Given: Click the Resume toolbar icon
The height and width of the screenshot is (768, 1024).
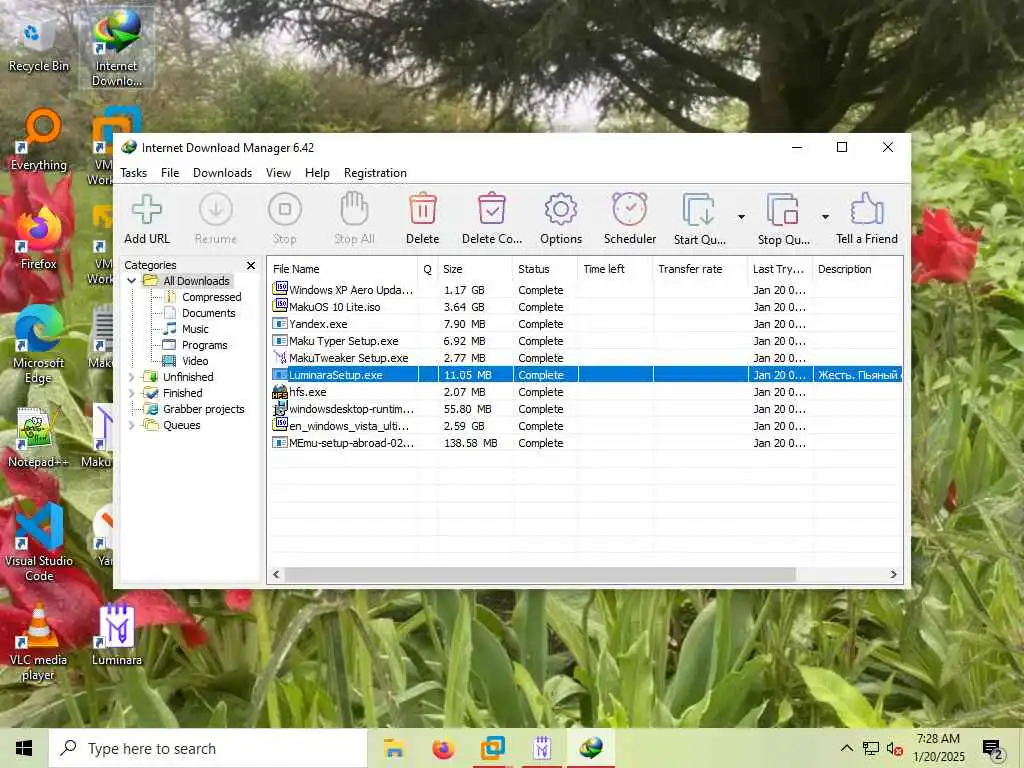Looking at the screenshot, I should click(x=216, y=210).
